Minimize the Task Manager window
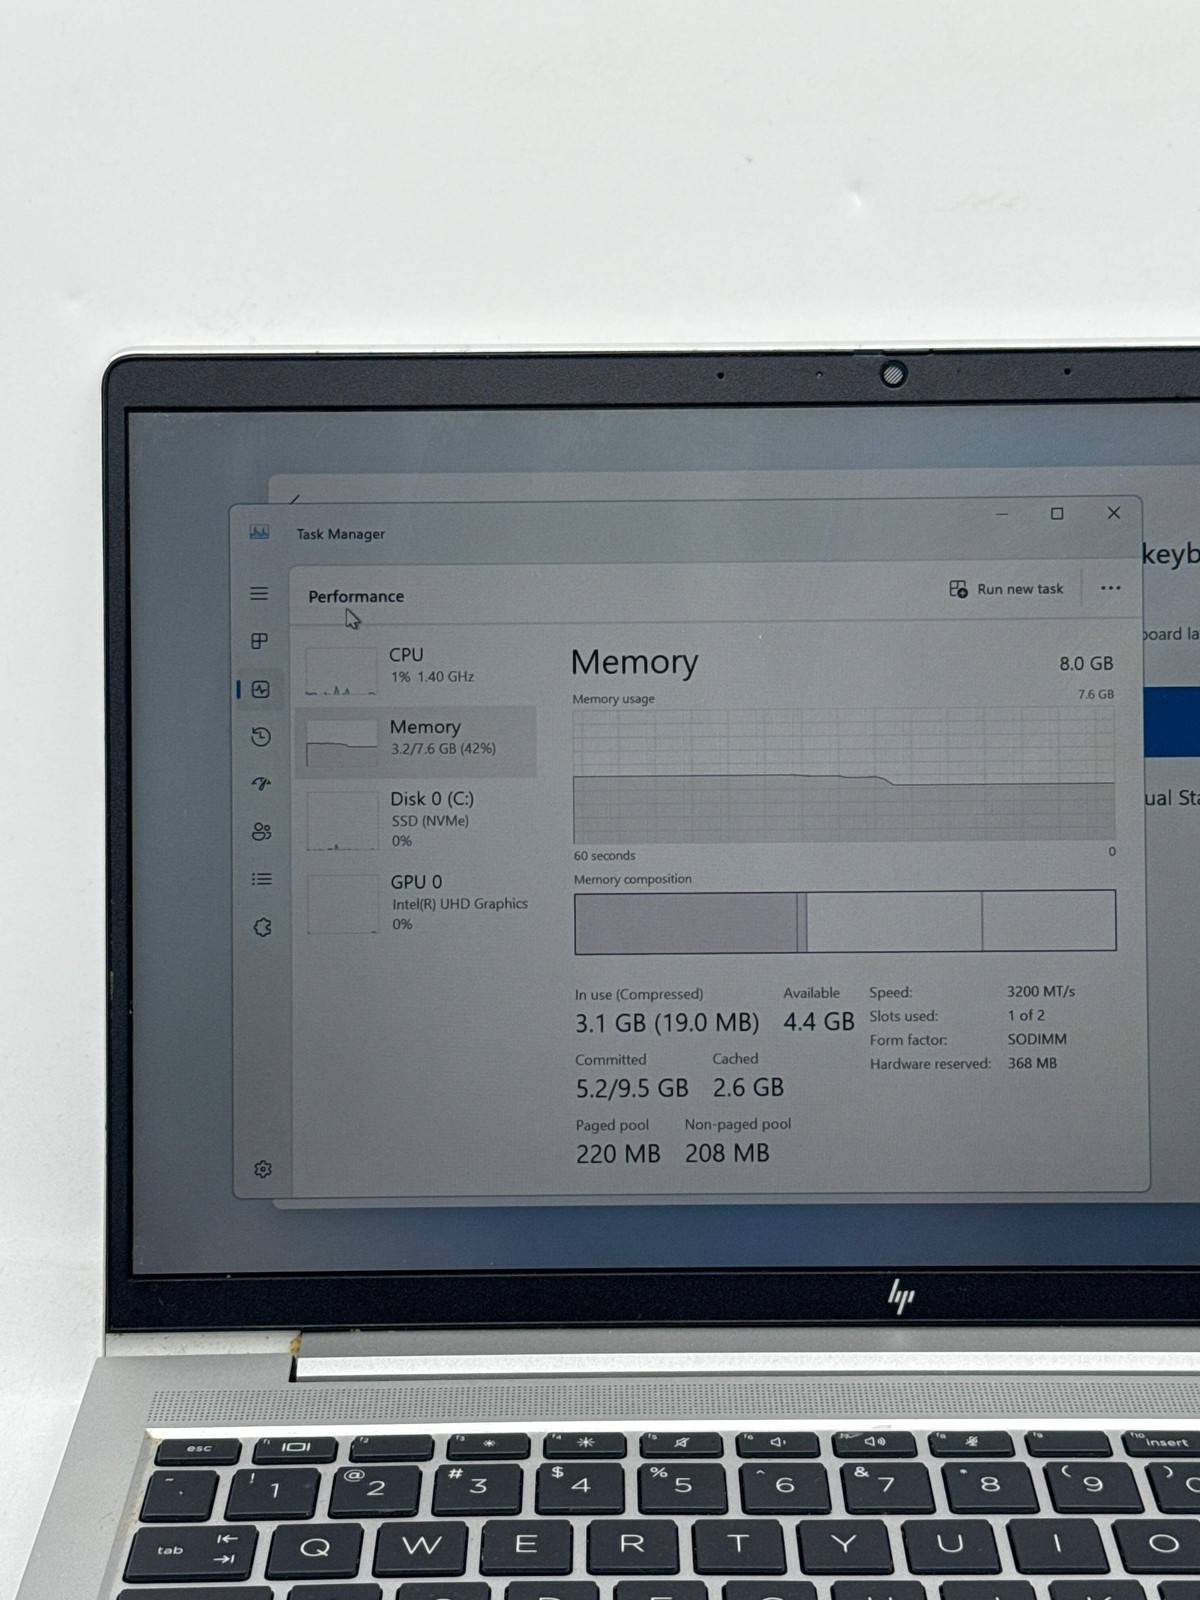Image resolution: width=1200 pixels, height=1600 pixels. (1002, 514)
